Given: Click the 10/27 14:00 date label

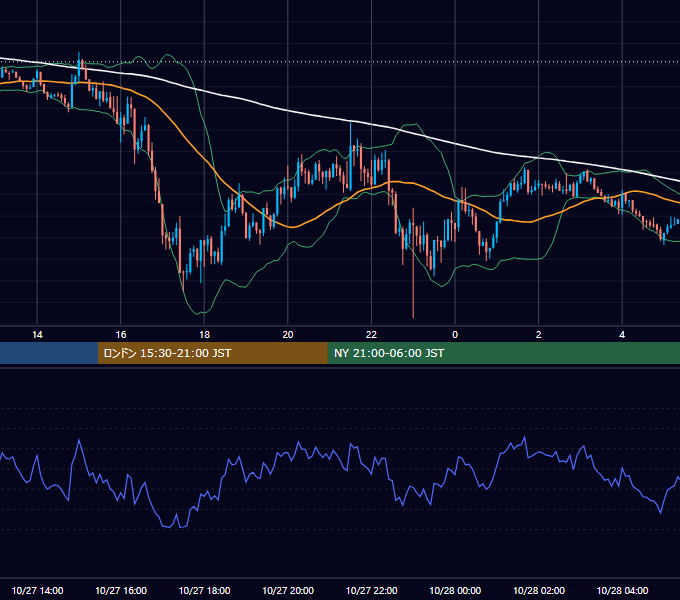Looking at the screenshot, I should pyautogui.click(x=37, y=590).
